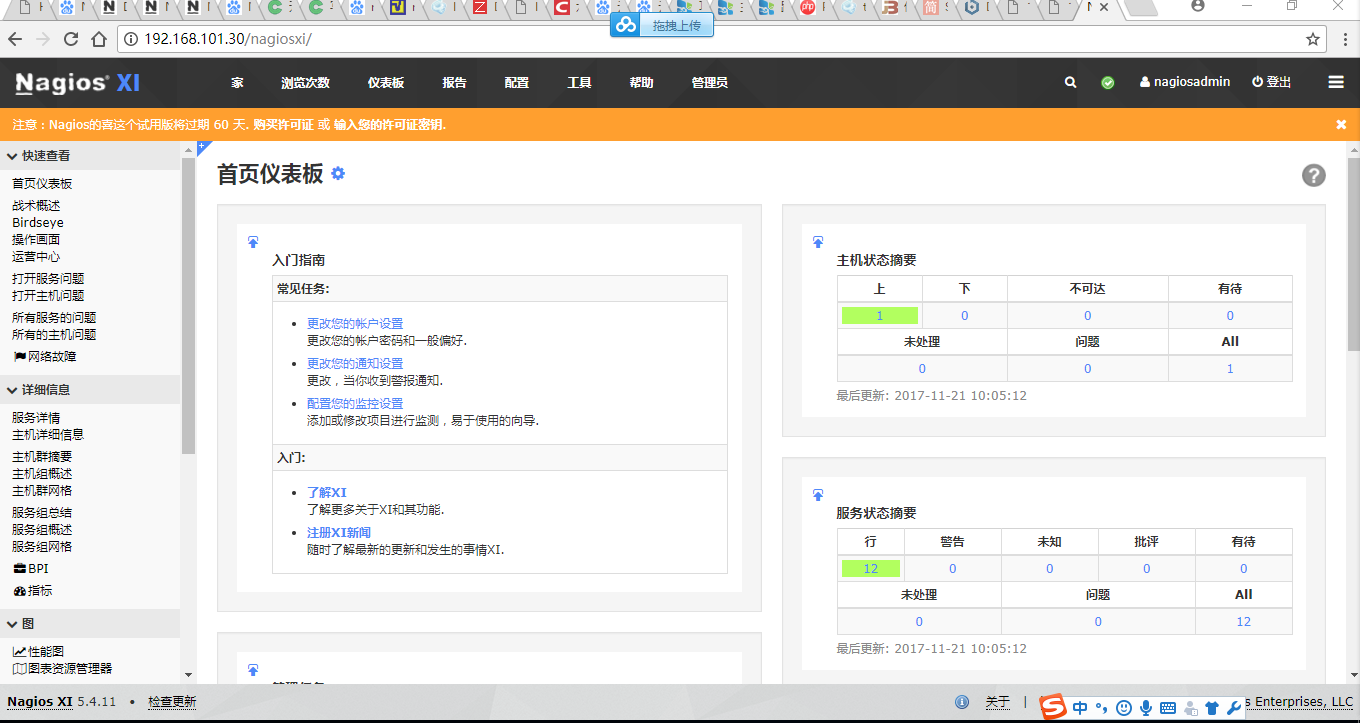Open the 工具 menu
Image resolution: width=1360 pixels, height=723 pixels.
coord(579,83)
